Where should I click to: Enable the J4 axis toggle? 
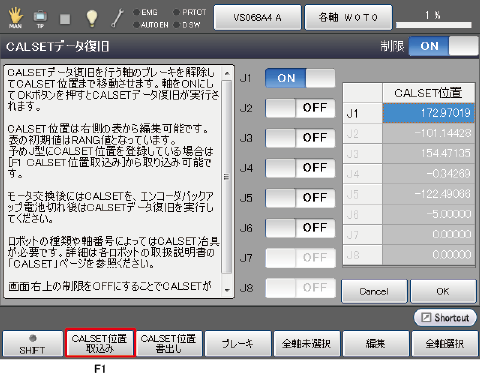tap(300, 168)
